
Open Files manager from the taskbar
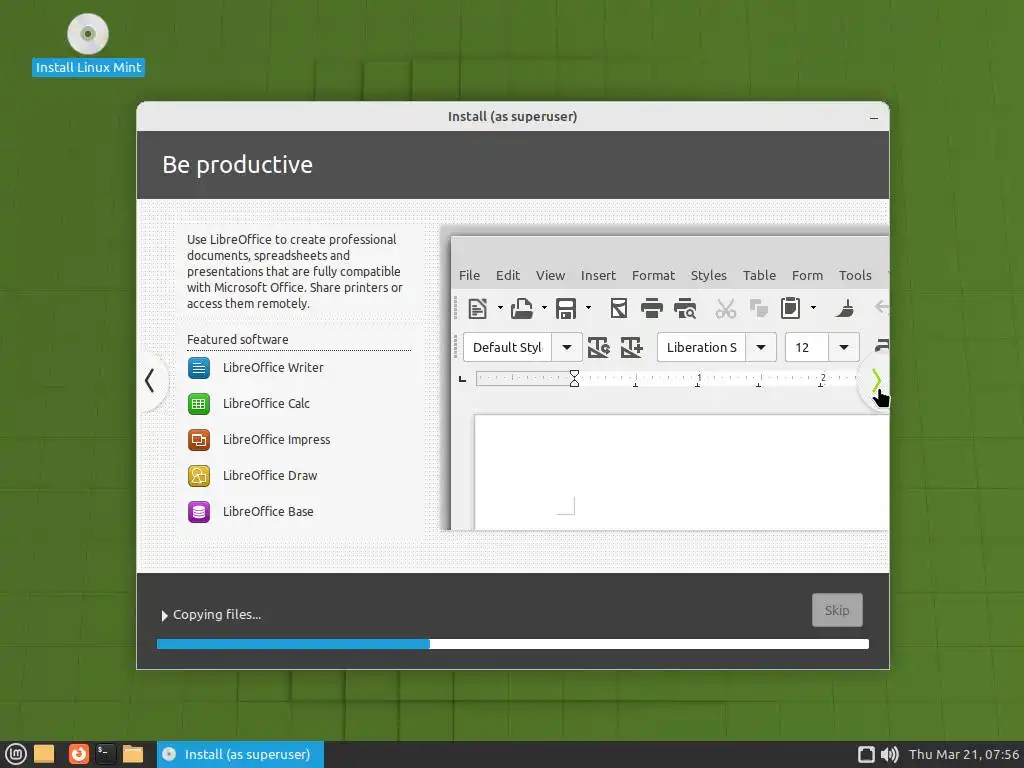(133, 754)
